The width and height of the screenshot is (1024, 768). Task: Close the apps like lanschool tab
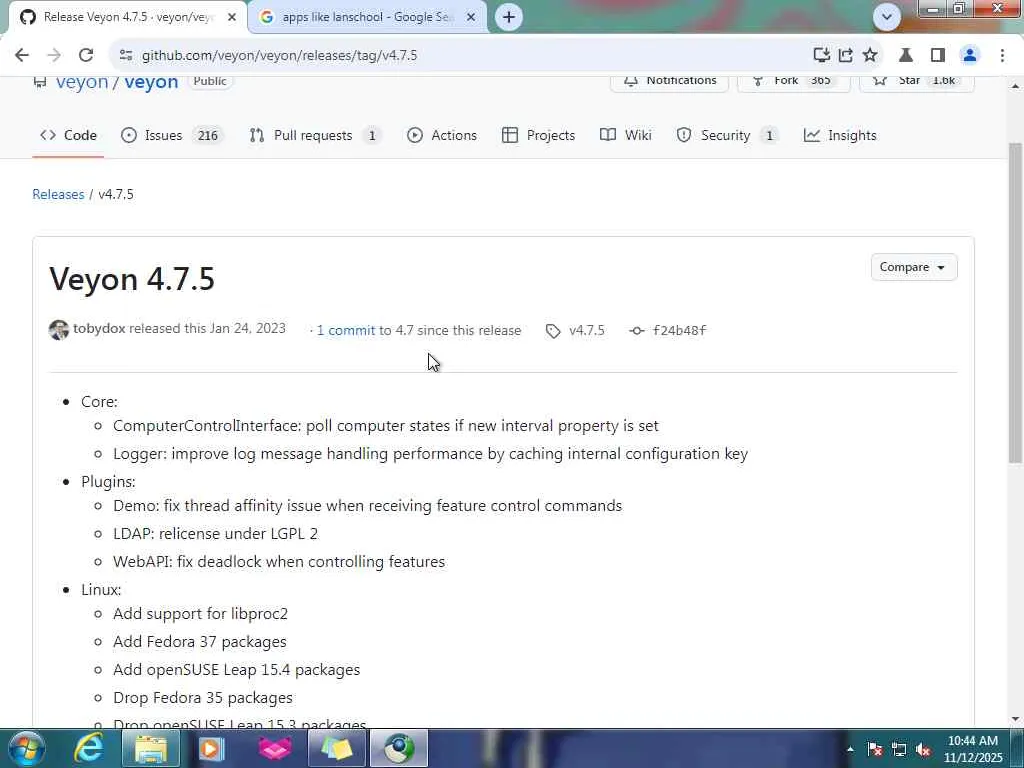pos(470,17)
